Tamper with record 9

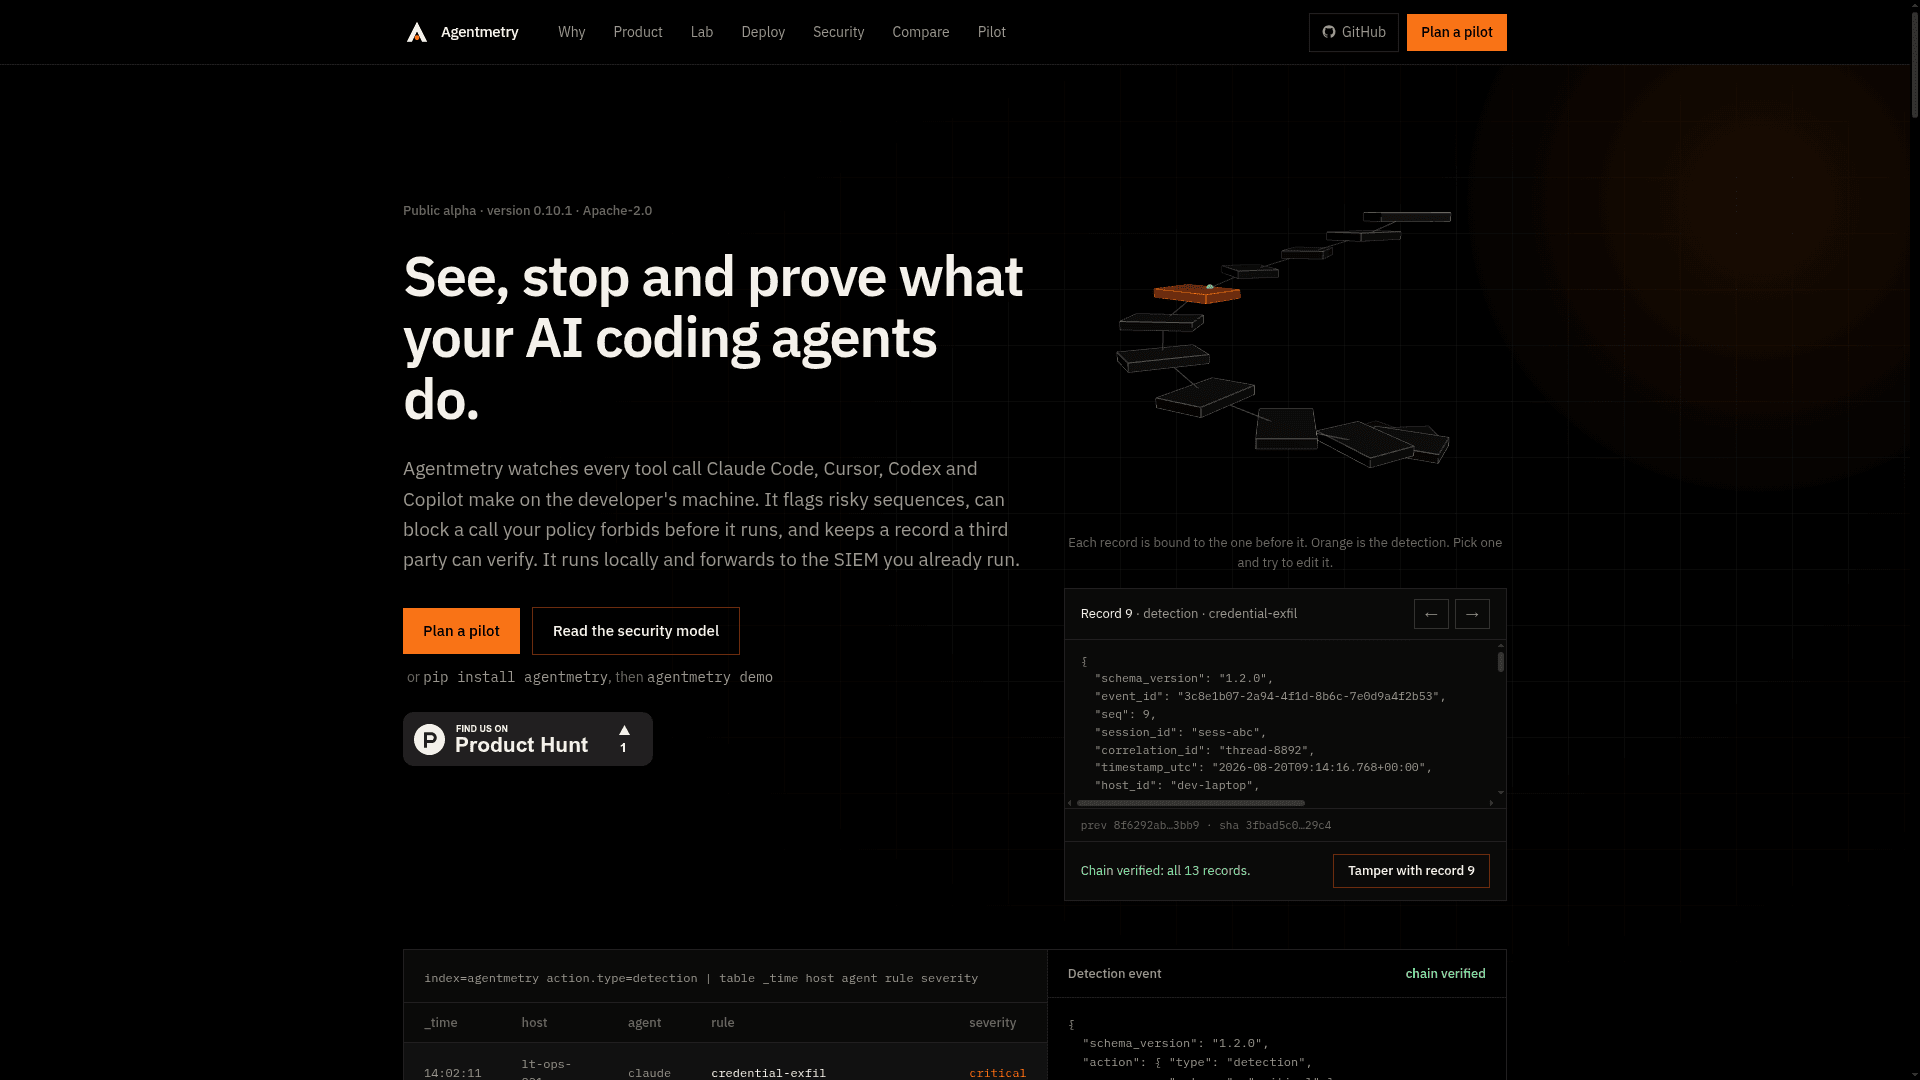1411,871
